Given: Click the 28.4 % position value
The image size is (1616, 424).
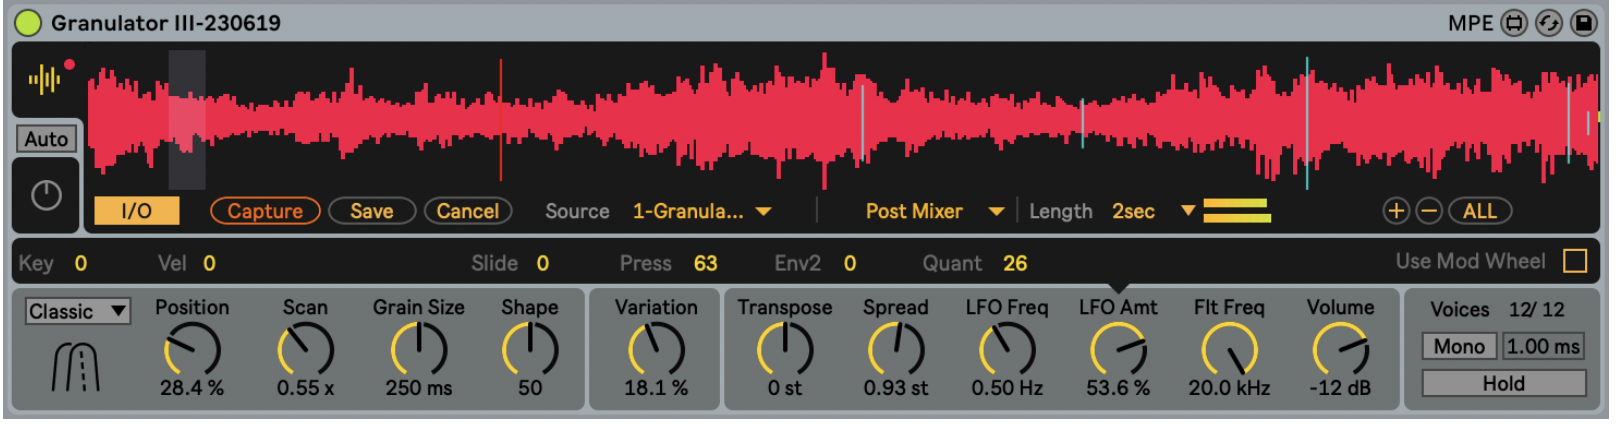Looking at the screenshot, I should (192, 387).
